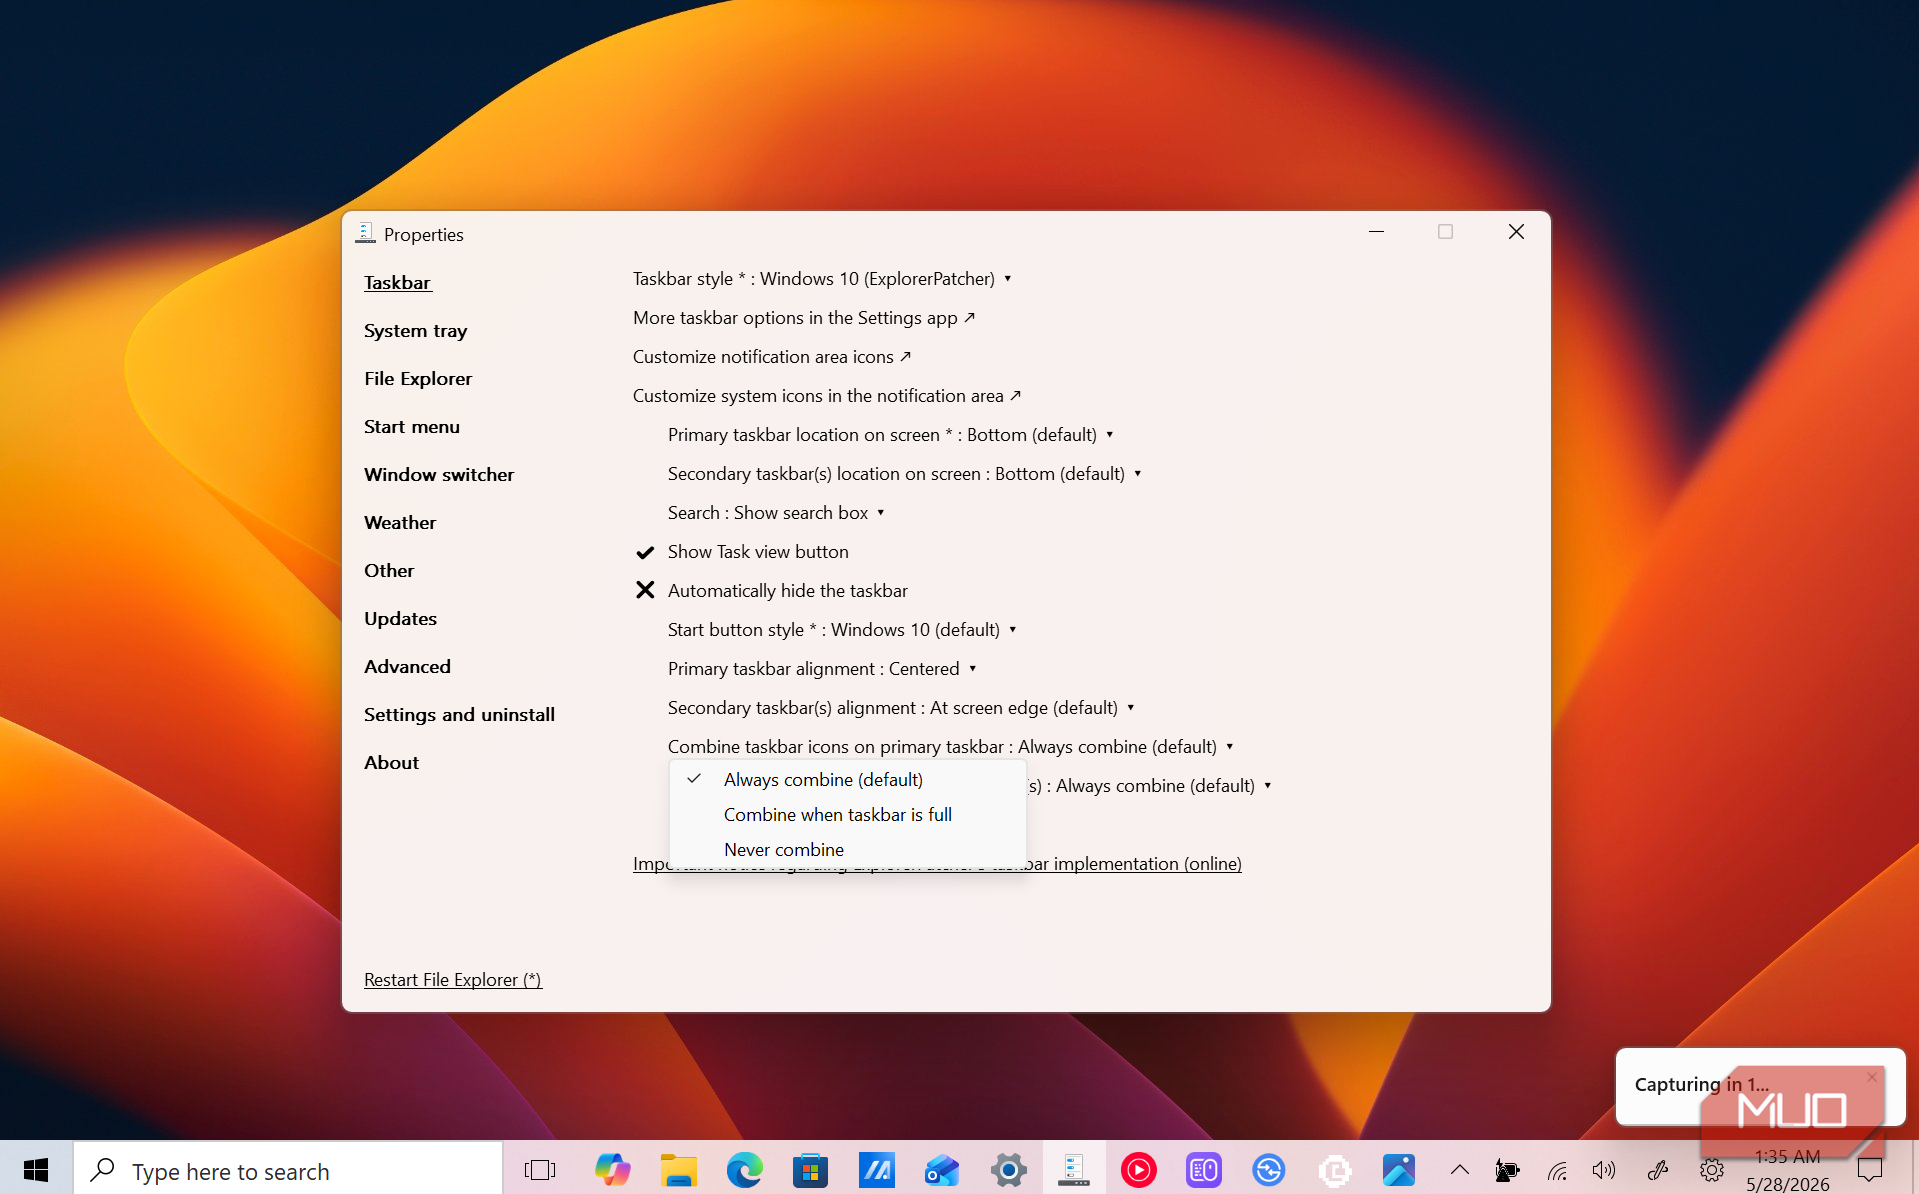The image size is (1919, 1194).
Task: Open Secondary taskbar(s) alignment dropdown
Action: click(x=901, y=708)
